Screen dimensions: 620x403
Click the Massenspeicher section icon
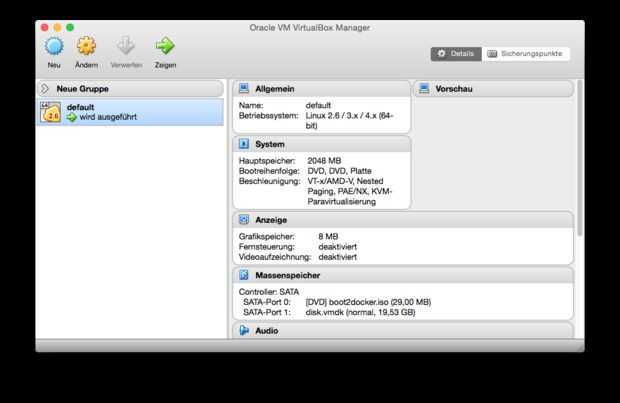click(244, 275)
